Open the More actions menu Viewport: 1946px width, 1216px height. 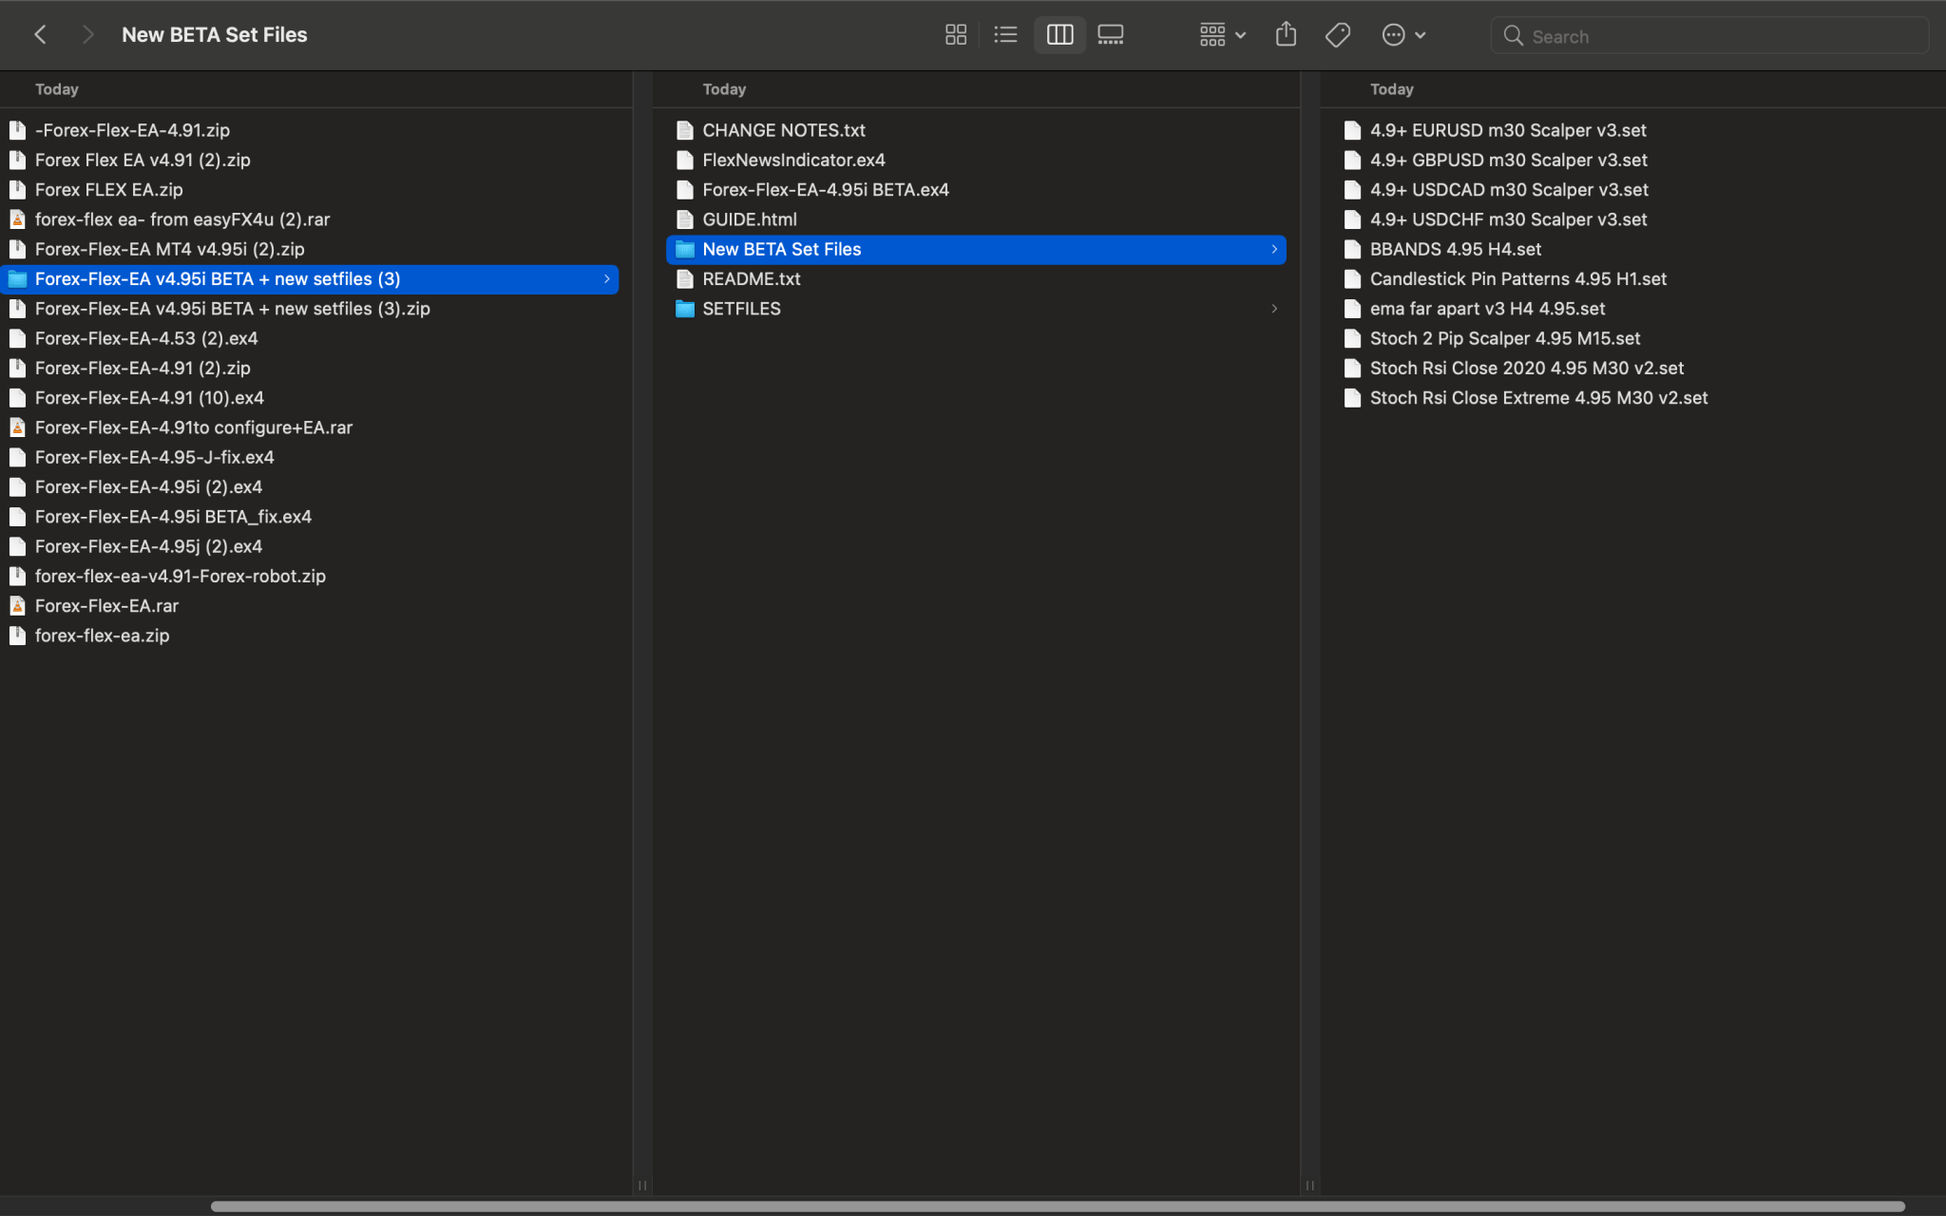coord(1403,35)
